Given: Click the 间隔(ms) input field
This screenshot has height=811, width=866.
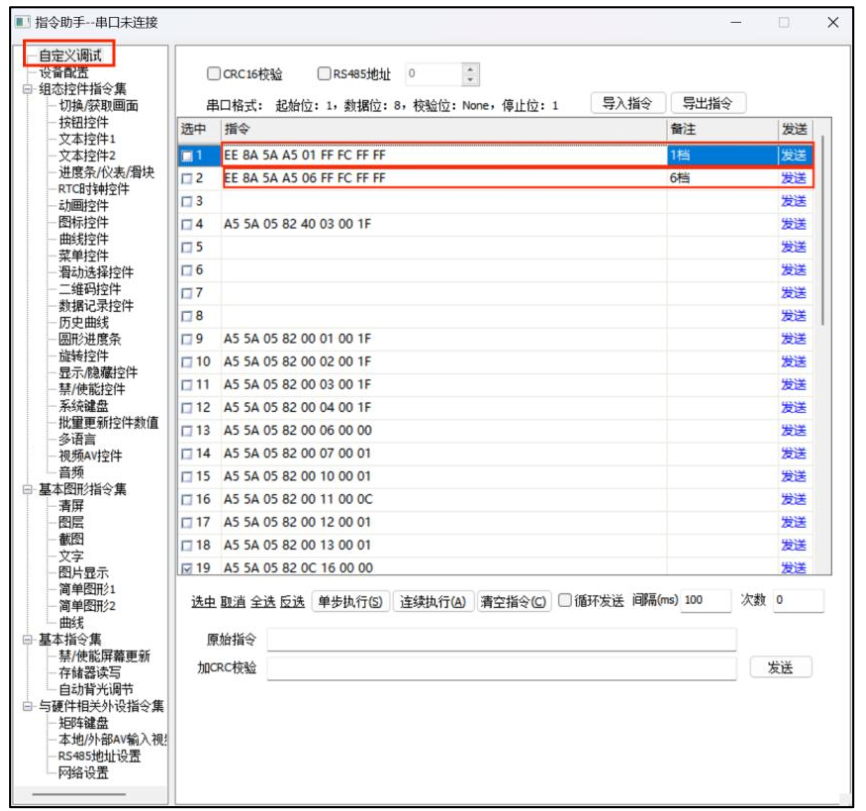Looking at the screenshot, I should coord(706,601).
